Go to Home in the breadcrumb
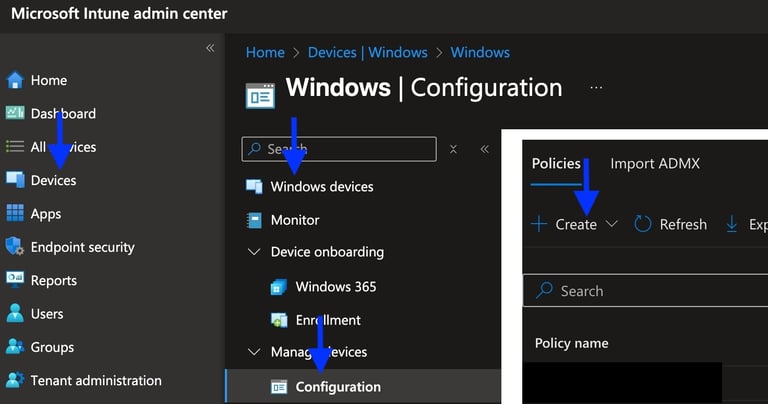 click(x=265, y=52)
